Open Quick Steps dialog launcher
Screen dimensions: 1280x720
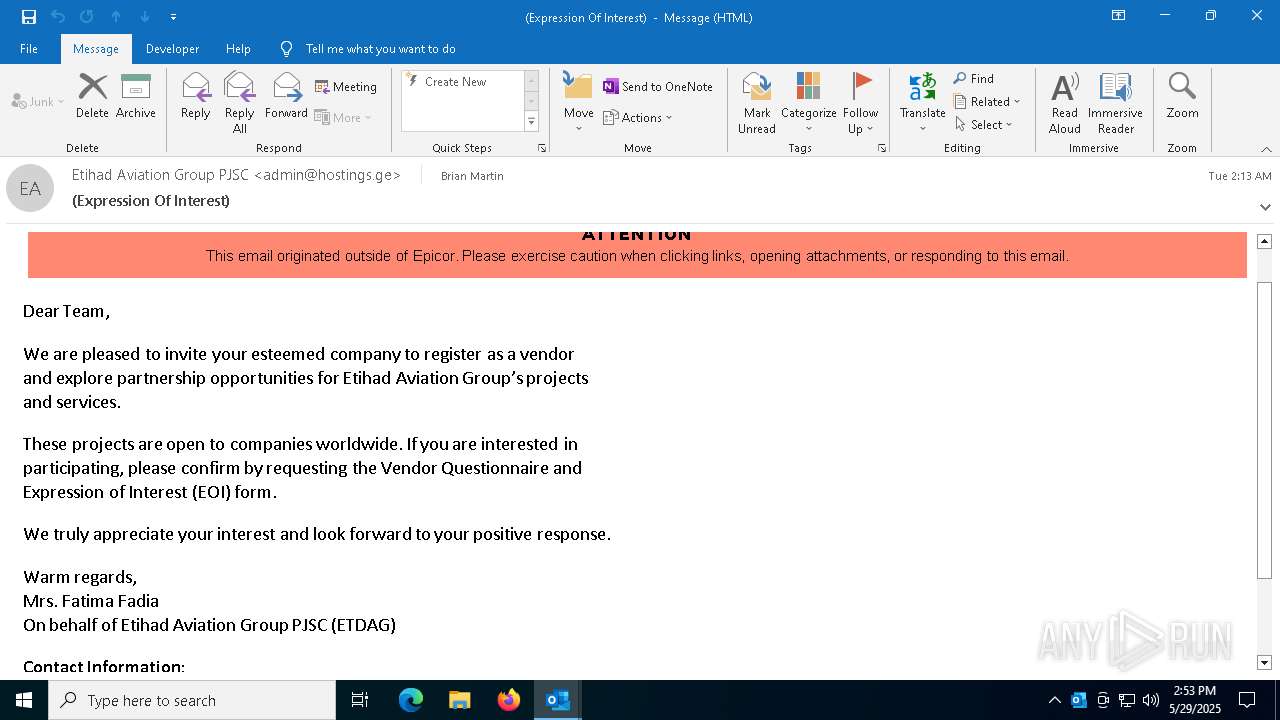coord(542,148)
